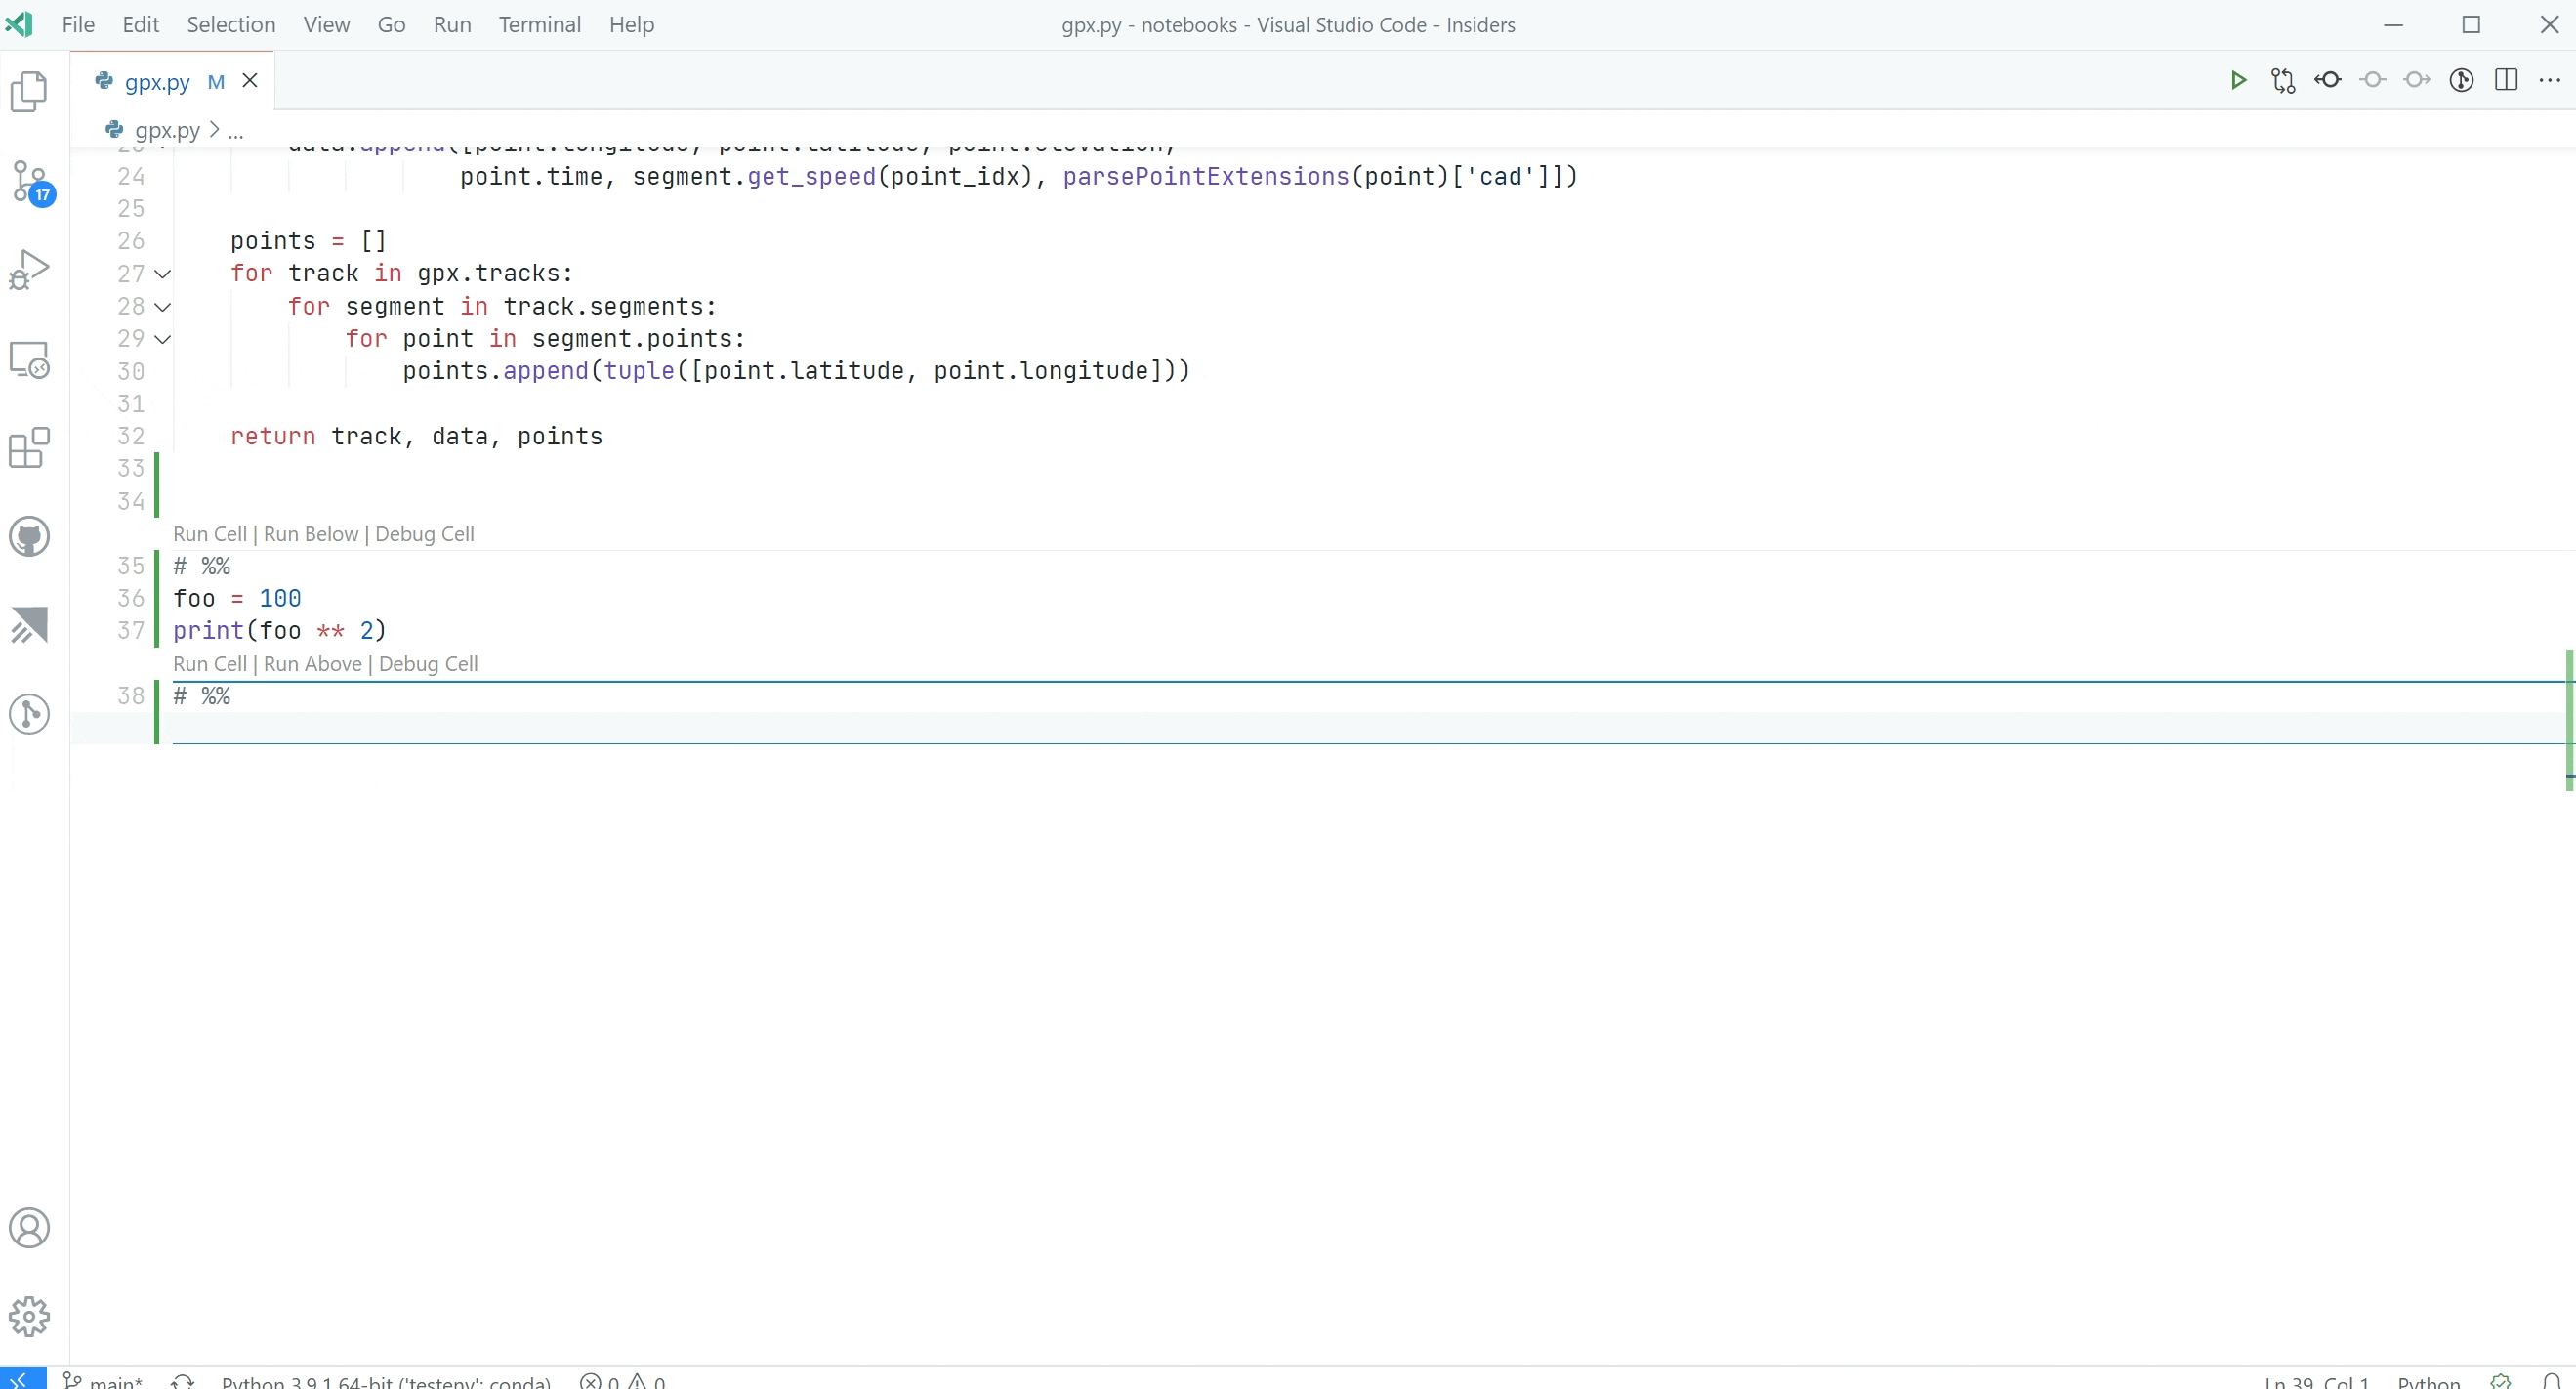Toggle the Extensions view in sidebar
This screenshot has width=2576, height=1389.
29,448
